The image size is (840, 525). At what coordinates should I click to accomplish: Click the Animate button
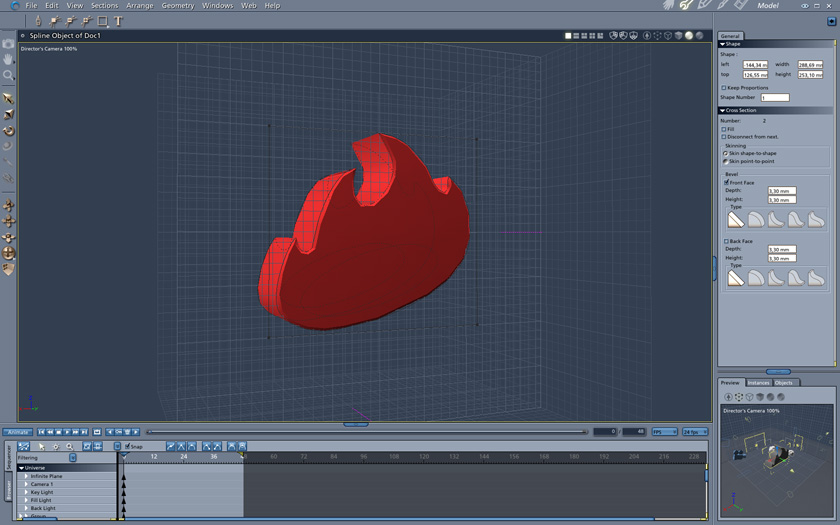(x=17, y=432)
